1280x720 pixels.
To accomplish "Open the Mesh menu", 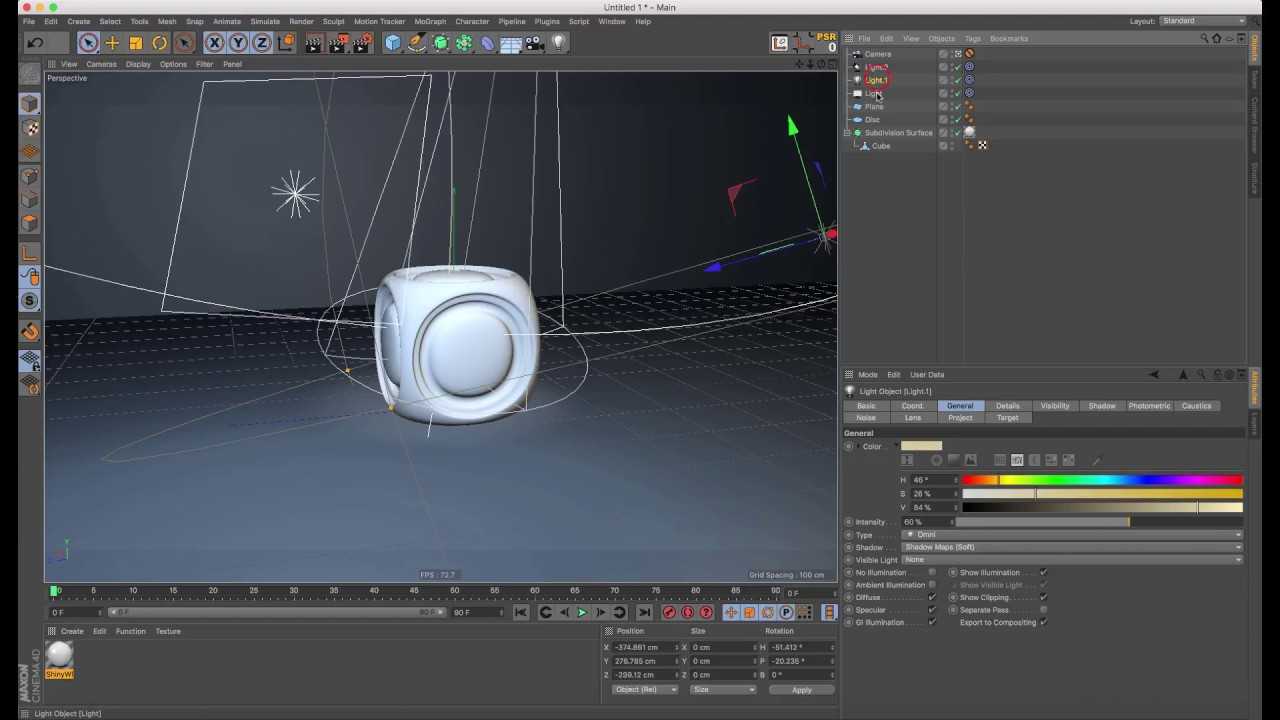I will click(167, 21).
